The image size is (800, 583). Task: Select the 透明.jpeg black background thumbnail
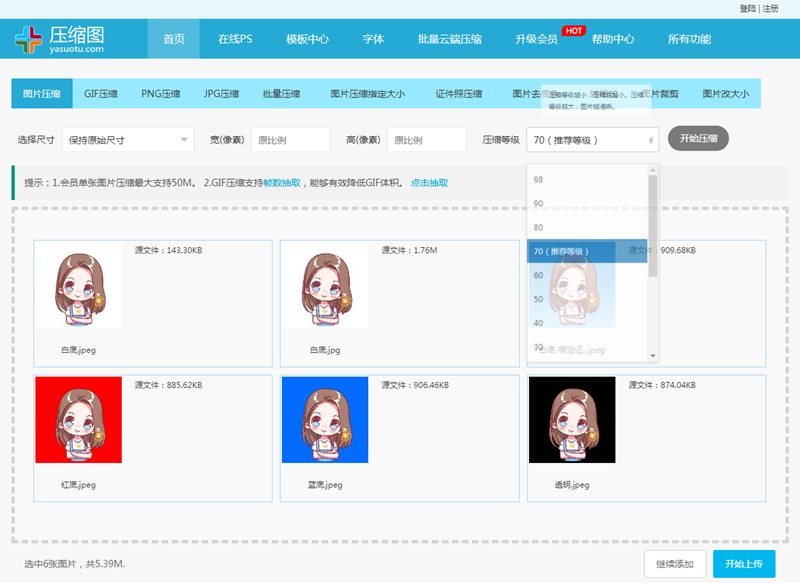572,420
